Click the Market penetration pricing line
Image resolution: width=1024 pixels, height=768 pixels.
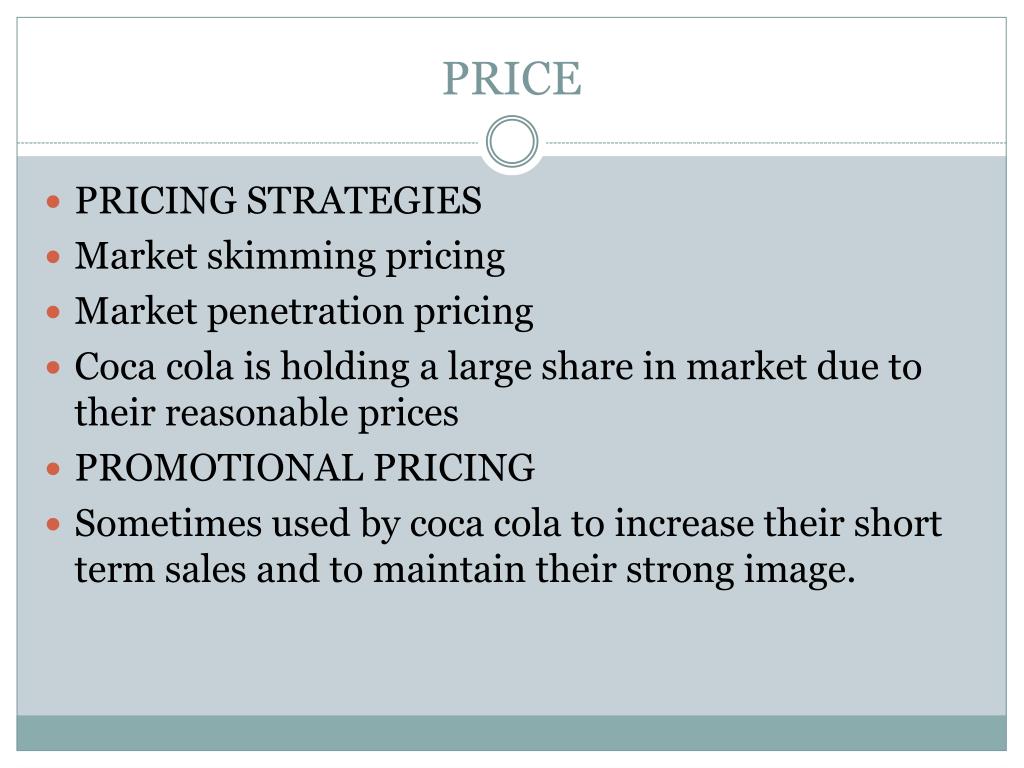tap(304, 312)
